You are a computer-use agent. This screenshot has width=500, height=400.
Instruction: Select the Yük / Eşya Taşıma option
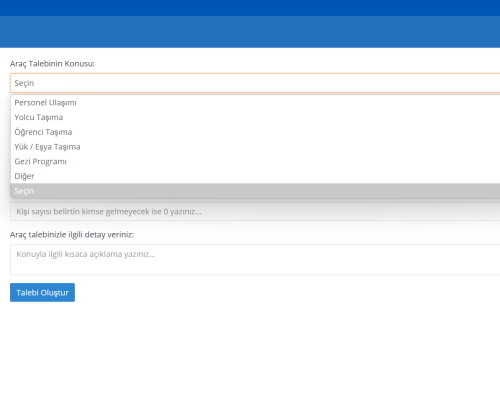pyautogui.click(x=255, y=147)
